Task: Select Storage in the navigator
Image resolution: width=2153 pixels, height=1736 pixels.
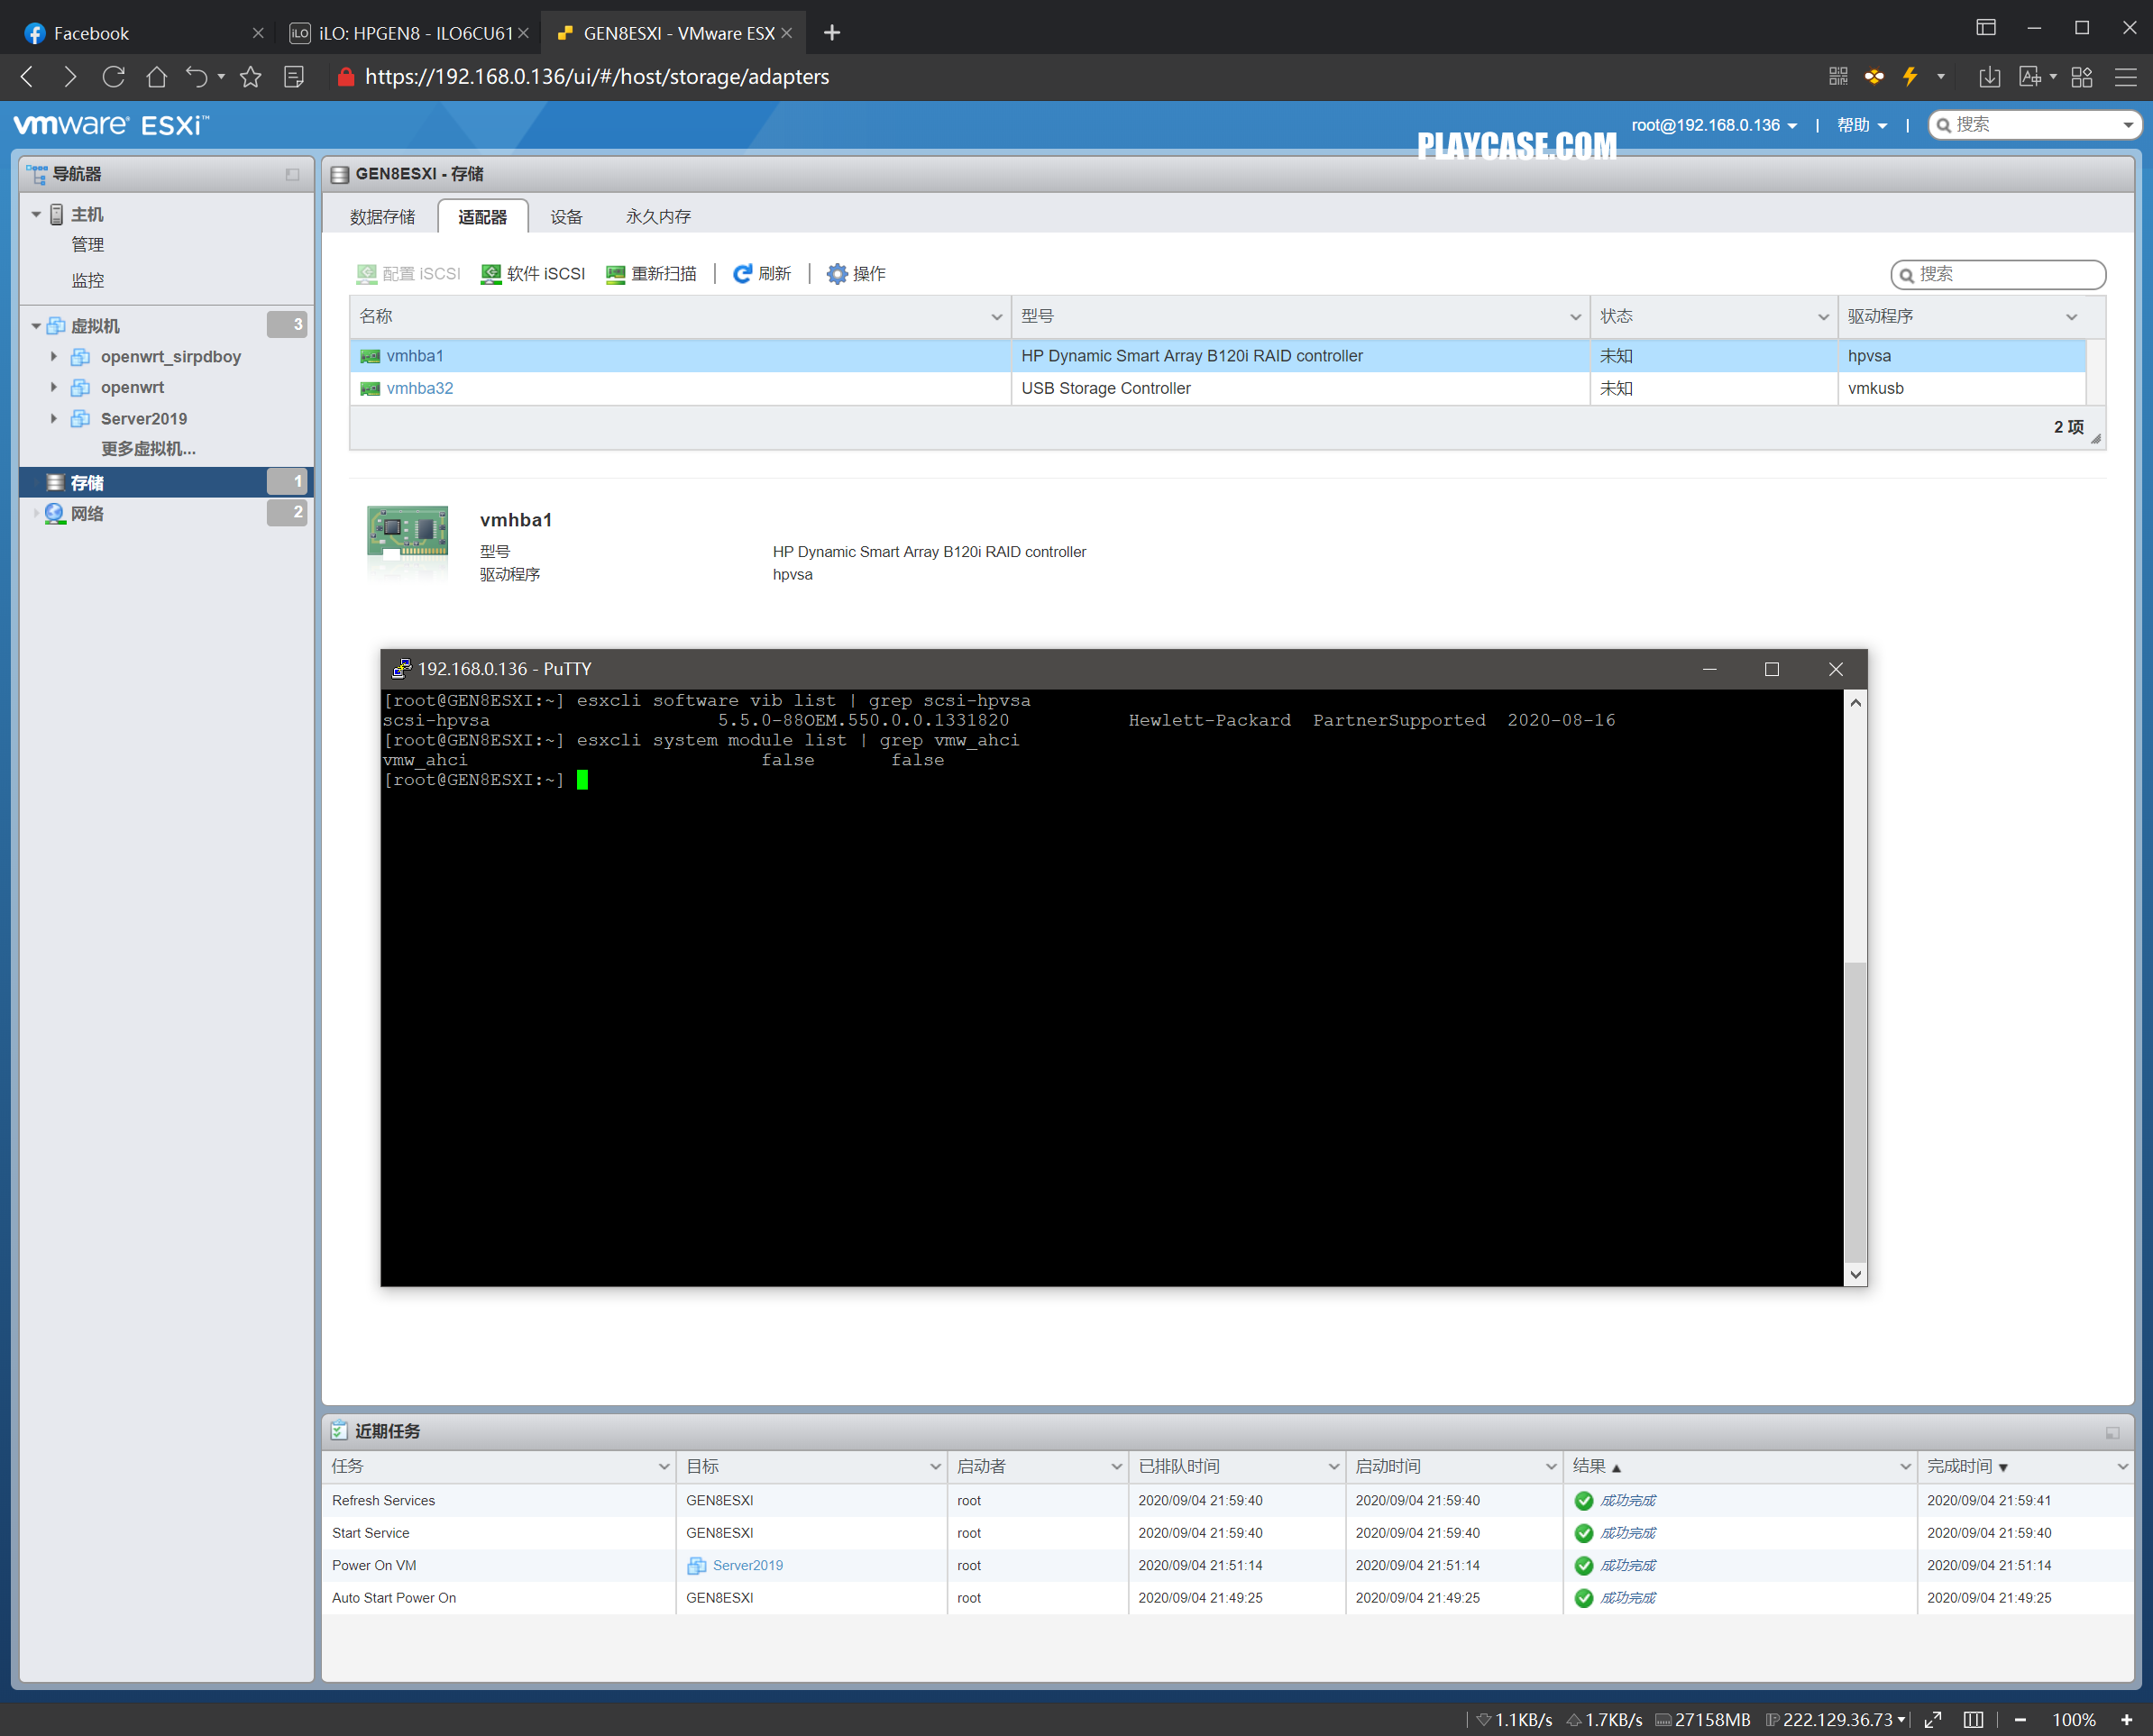Action: pos(166,483)
